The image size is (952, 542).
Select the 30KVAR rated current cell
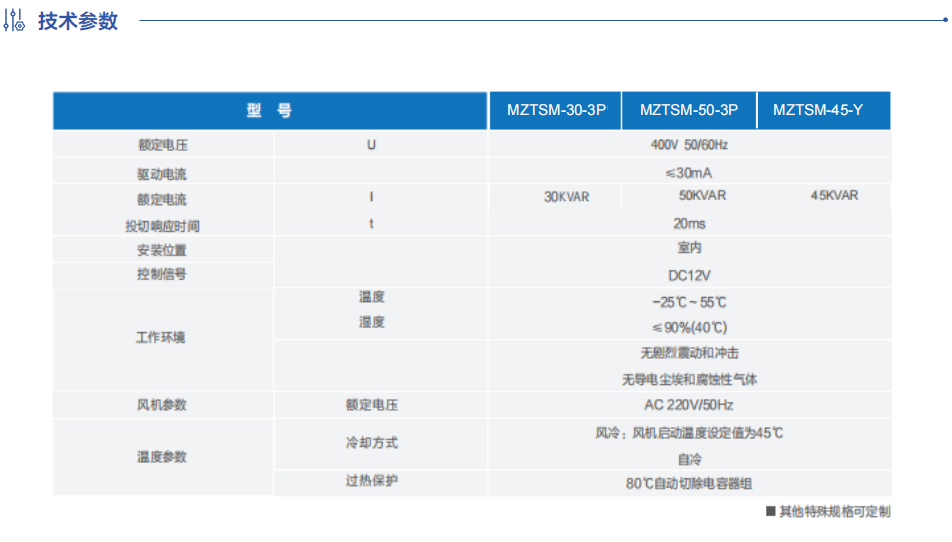coord(567,197)
